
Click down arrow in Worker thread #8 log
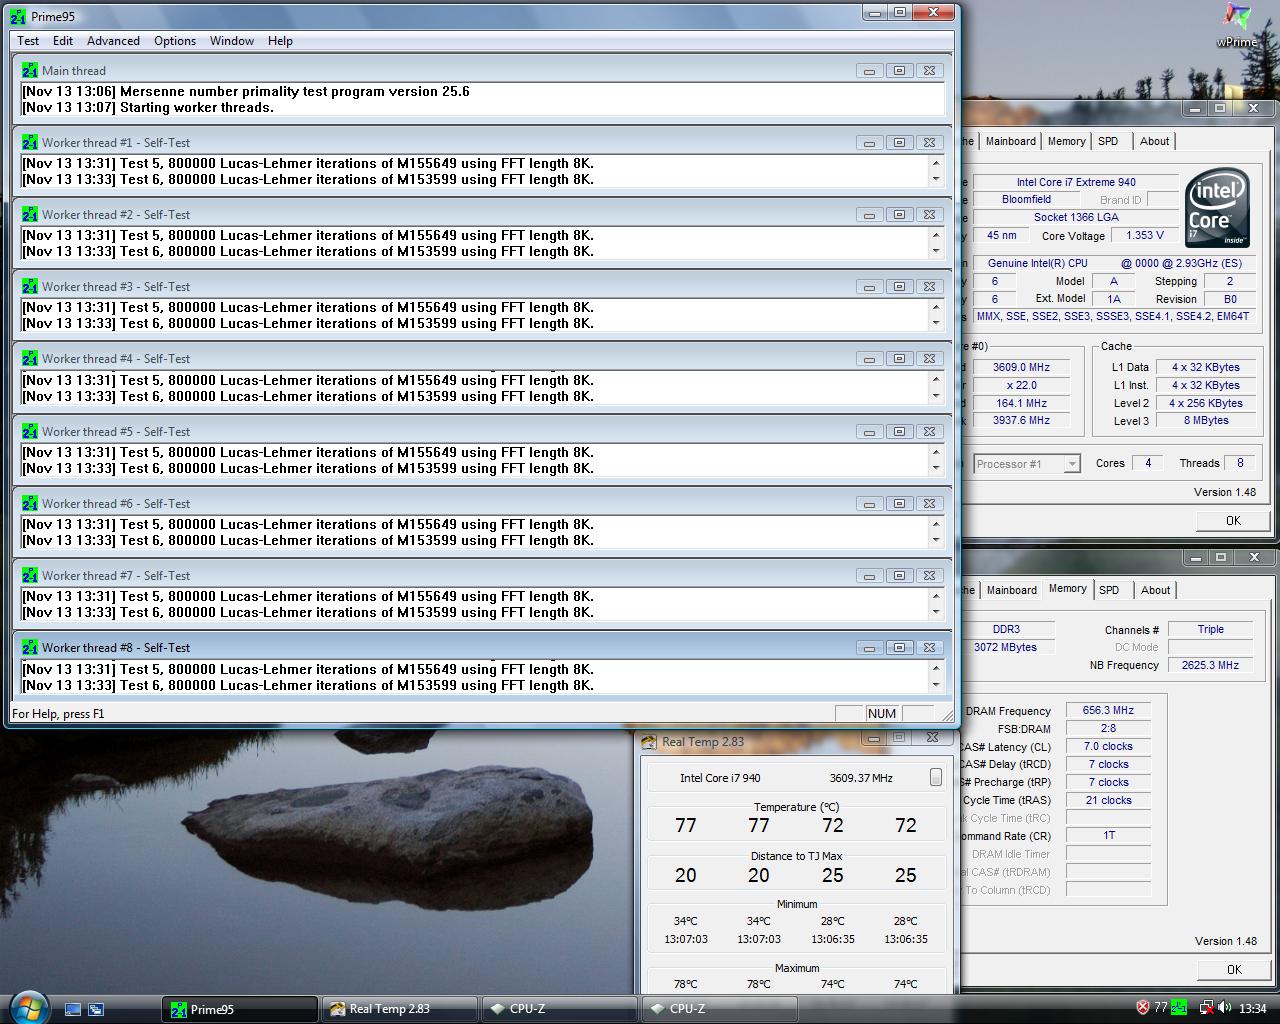click(936, 686)
